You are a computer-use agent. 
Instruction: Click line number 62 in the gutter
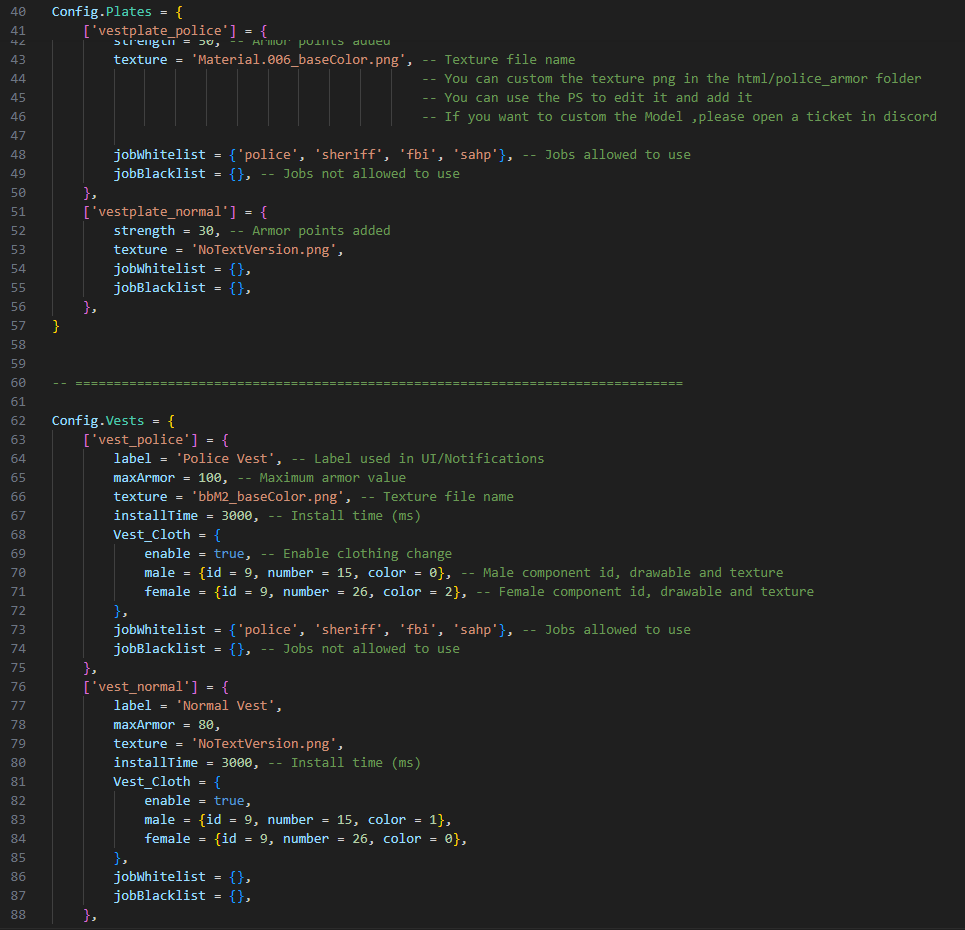[18, 421]
